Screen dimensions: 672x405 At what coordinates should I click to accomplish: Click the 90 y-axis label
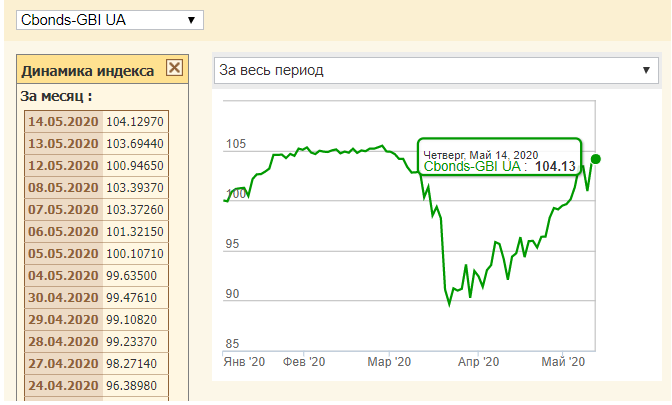(x=232, y=294)
